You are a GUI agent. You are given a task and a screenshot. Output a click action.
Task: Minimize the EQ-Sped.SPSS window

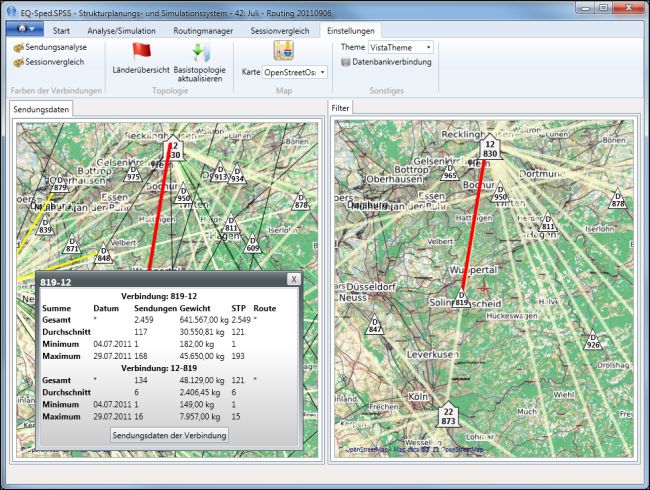tap(585, 7)
